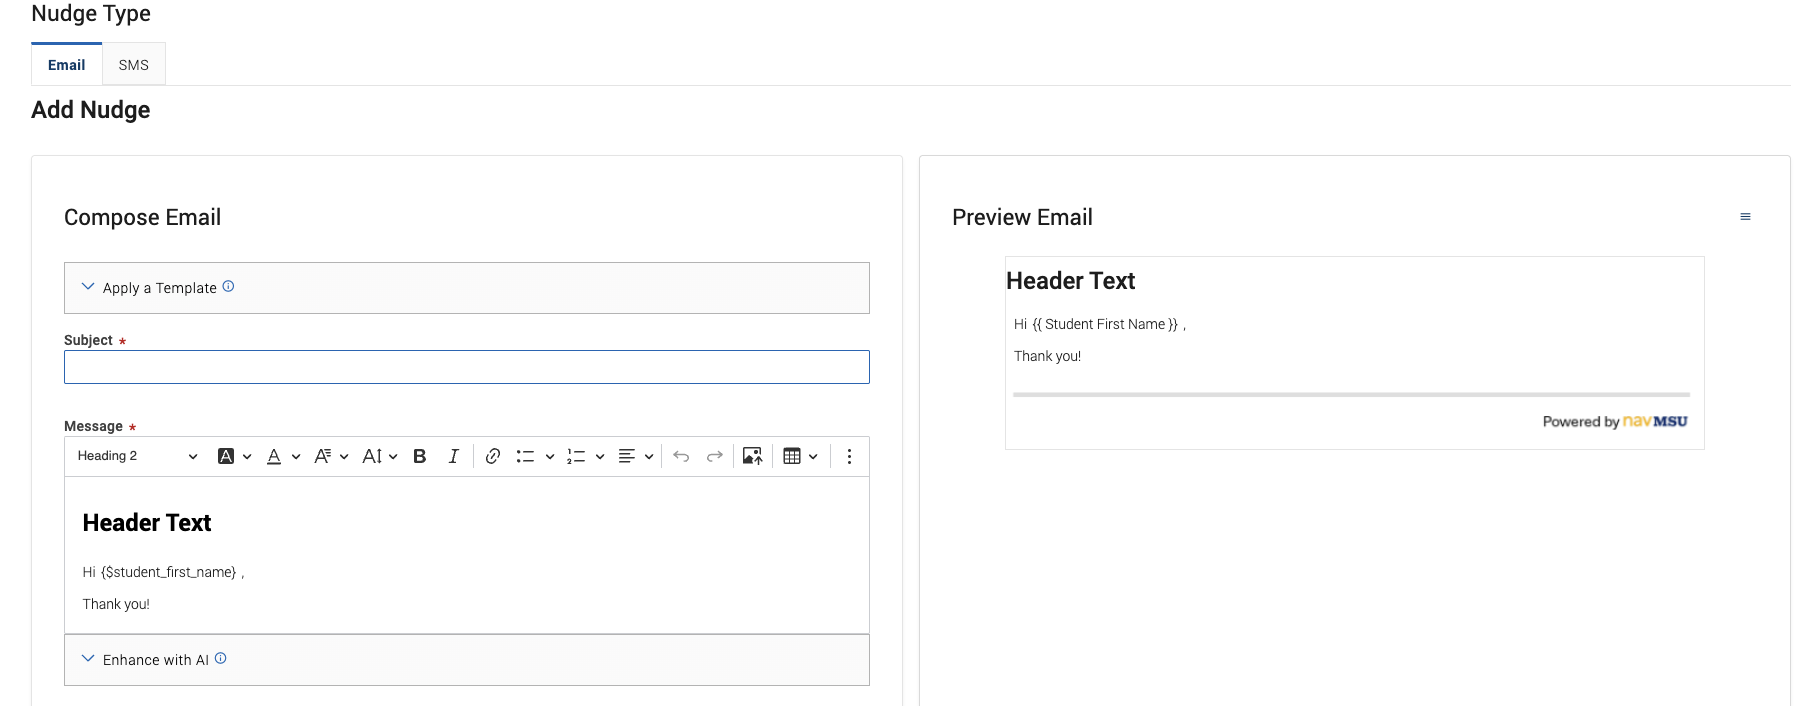Viewport: 1807px width, 706px height.
Task: Undo the last edit
Action: coord(681,456)
